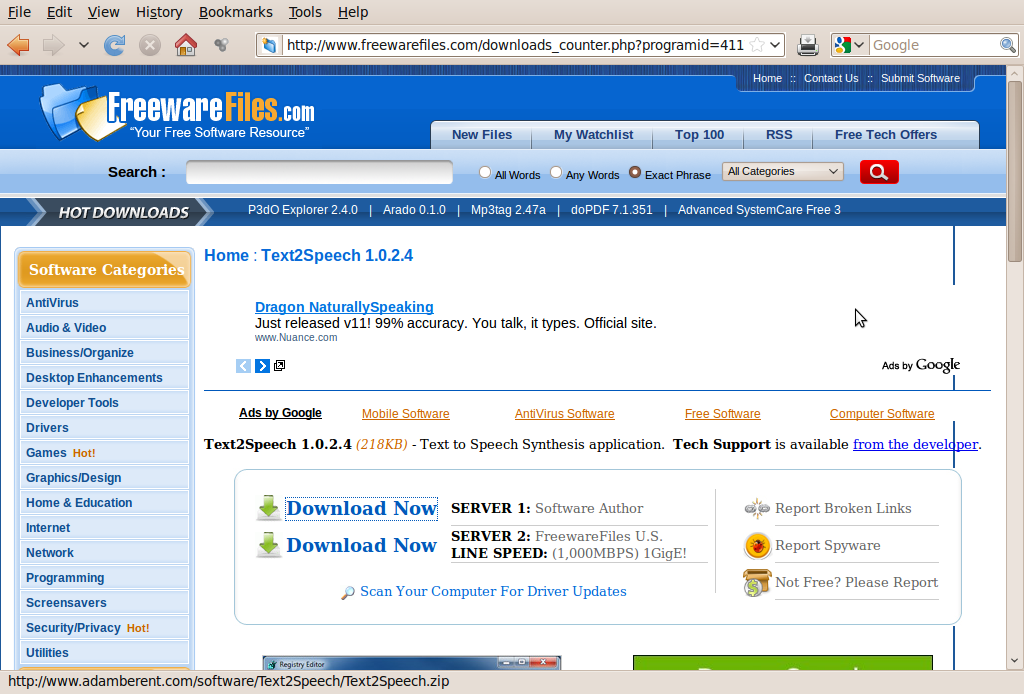
Task: Click the Stop loading icon
Action: [x=150, y=45]
